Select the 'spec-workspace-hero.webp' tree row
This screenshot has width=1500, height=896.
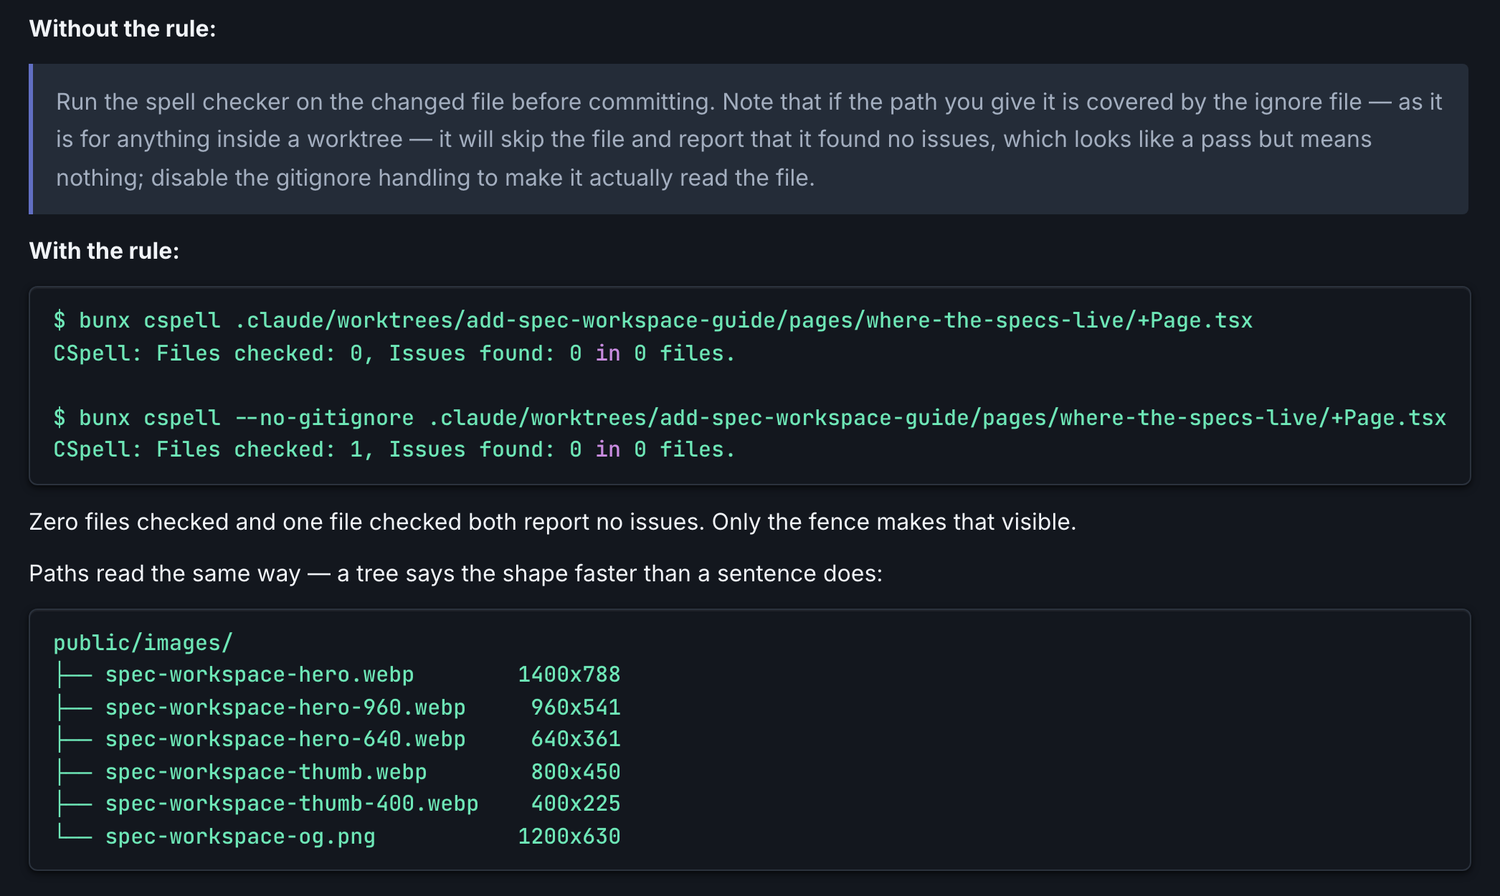(x=337, y=675)
